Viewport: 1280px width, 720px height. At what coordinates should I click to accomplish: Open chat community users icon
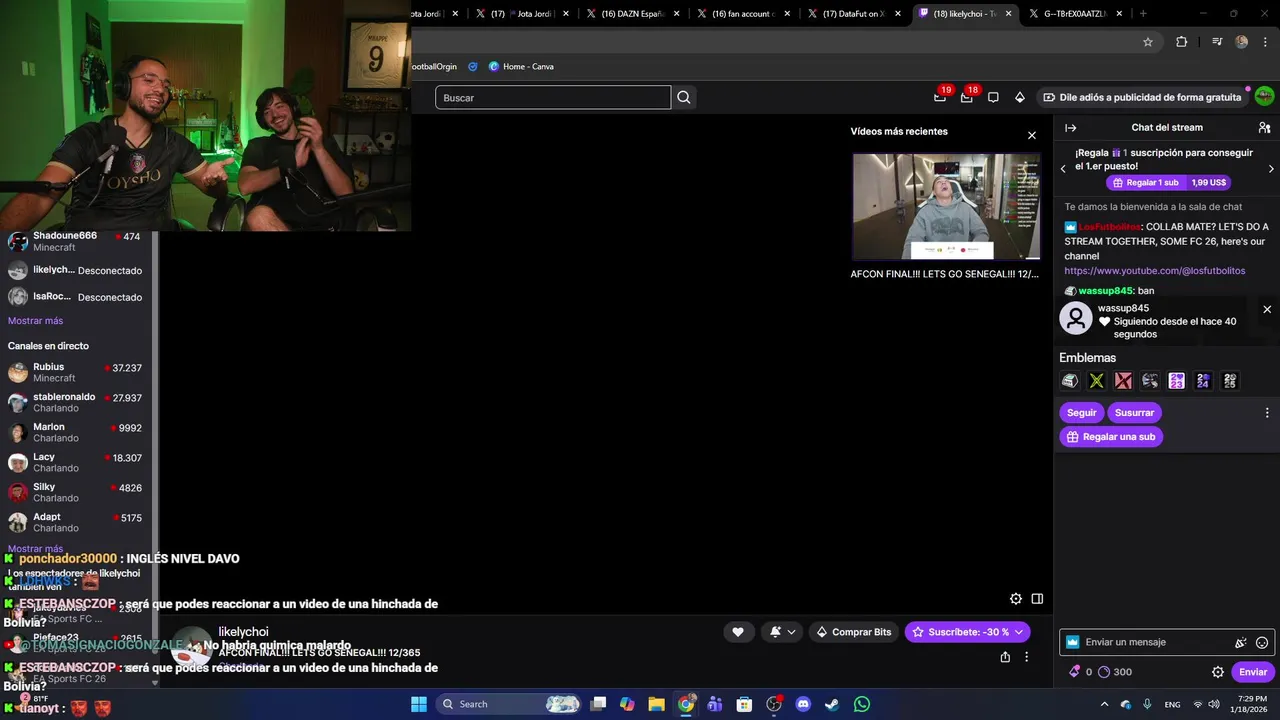click(1264, 128)
